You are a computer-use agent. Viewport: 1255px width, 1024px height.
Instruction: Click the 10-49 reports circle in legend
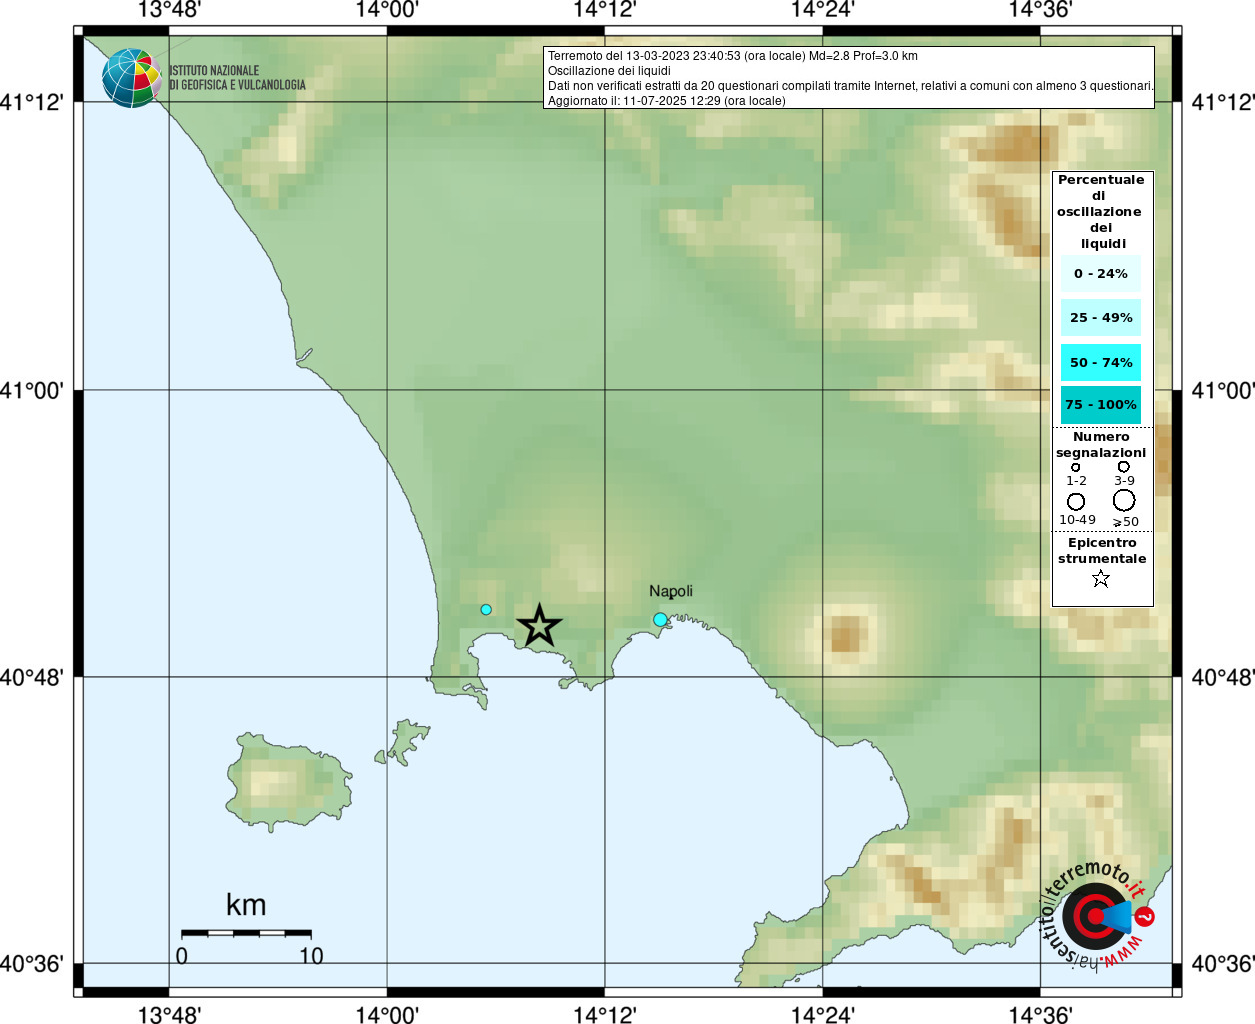tap(1076, 501)
